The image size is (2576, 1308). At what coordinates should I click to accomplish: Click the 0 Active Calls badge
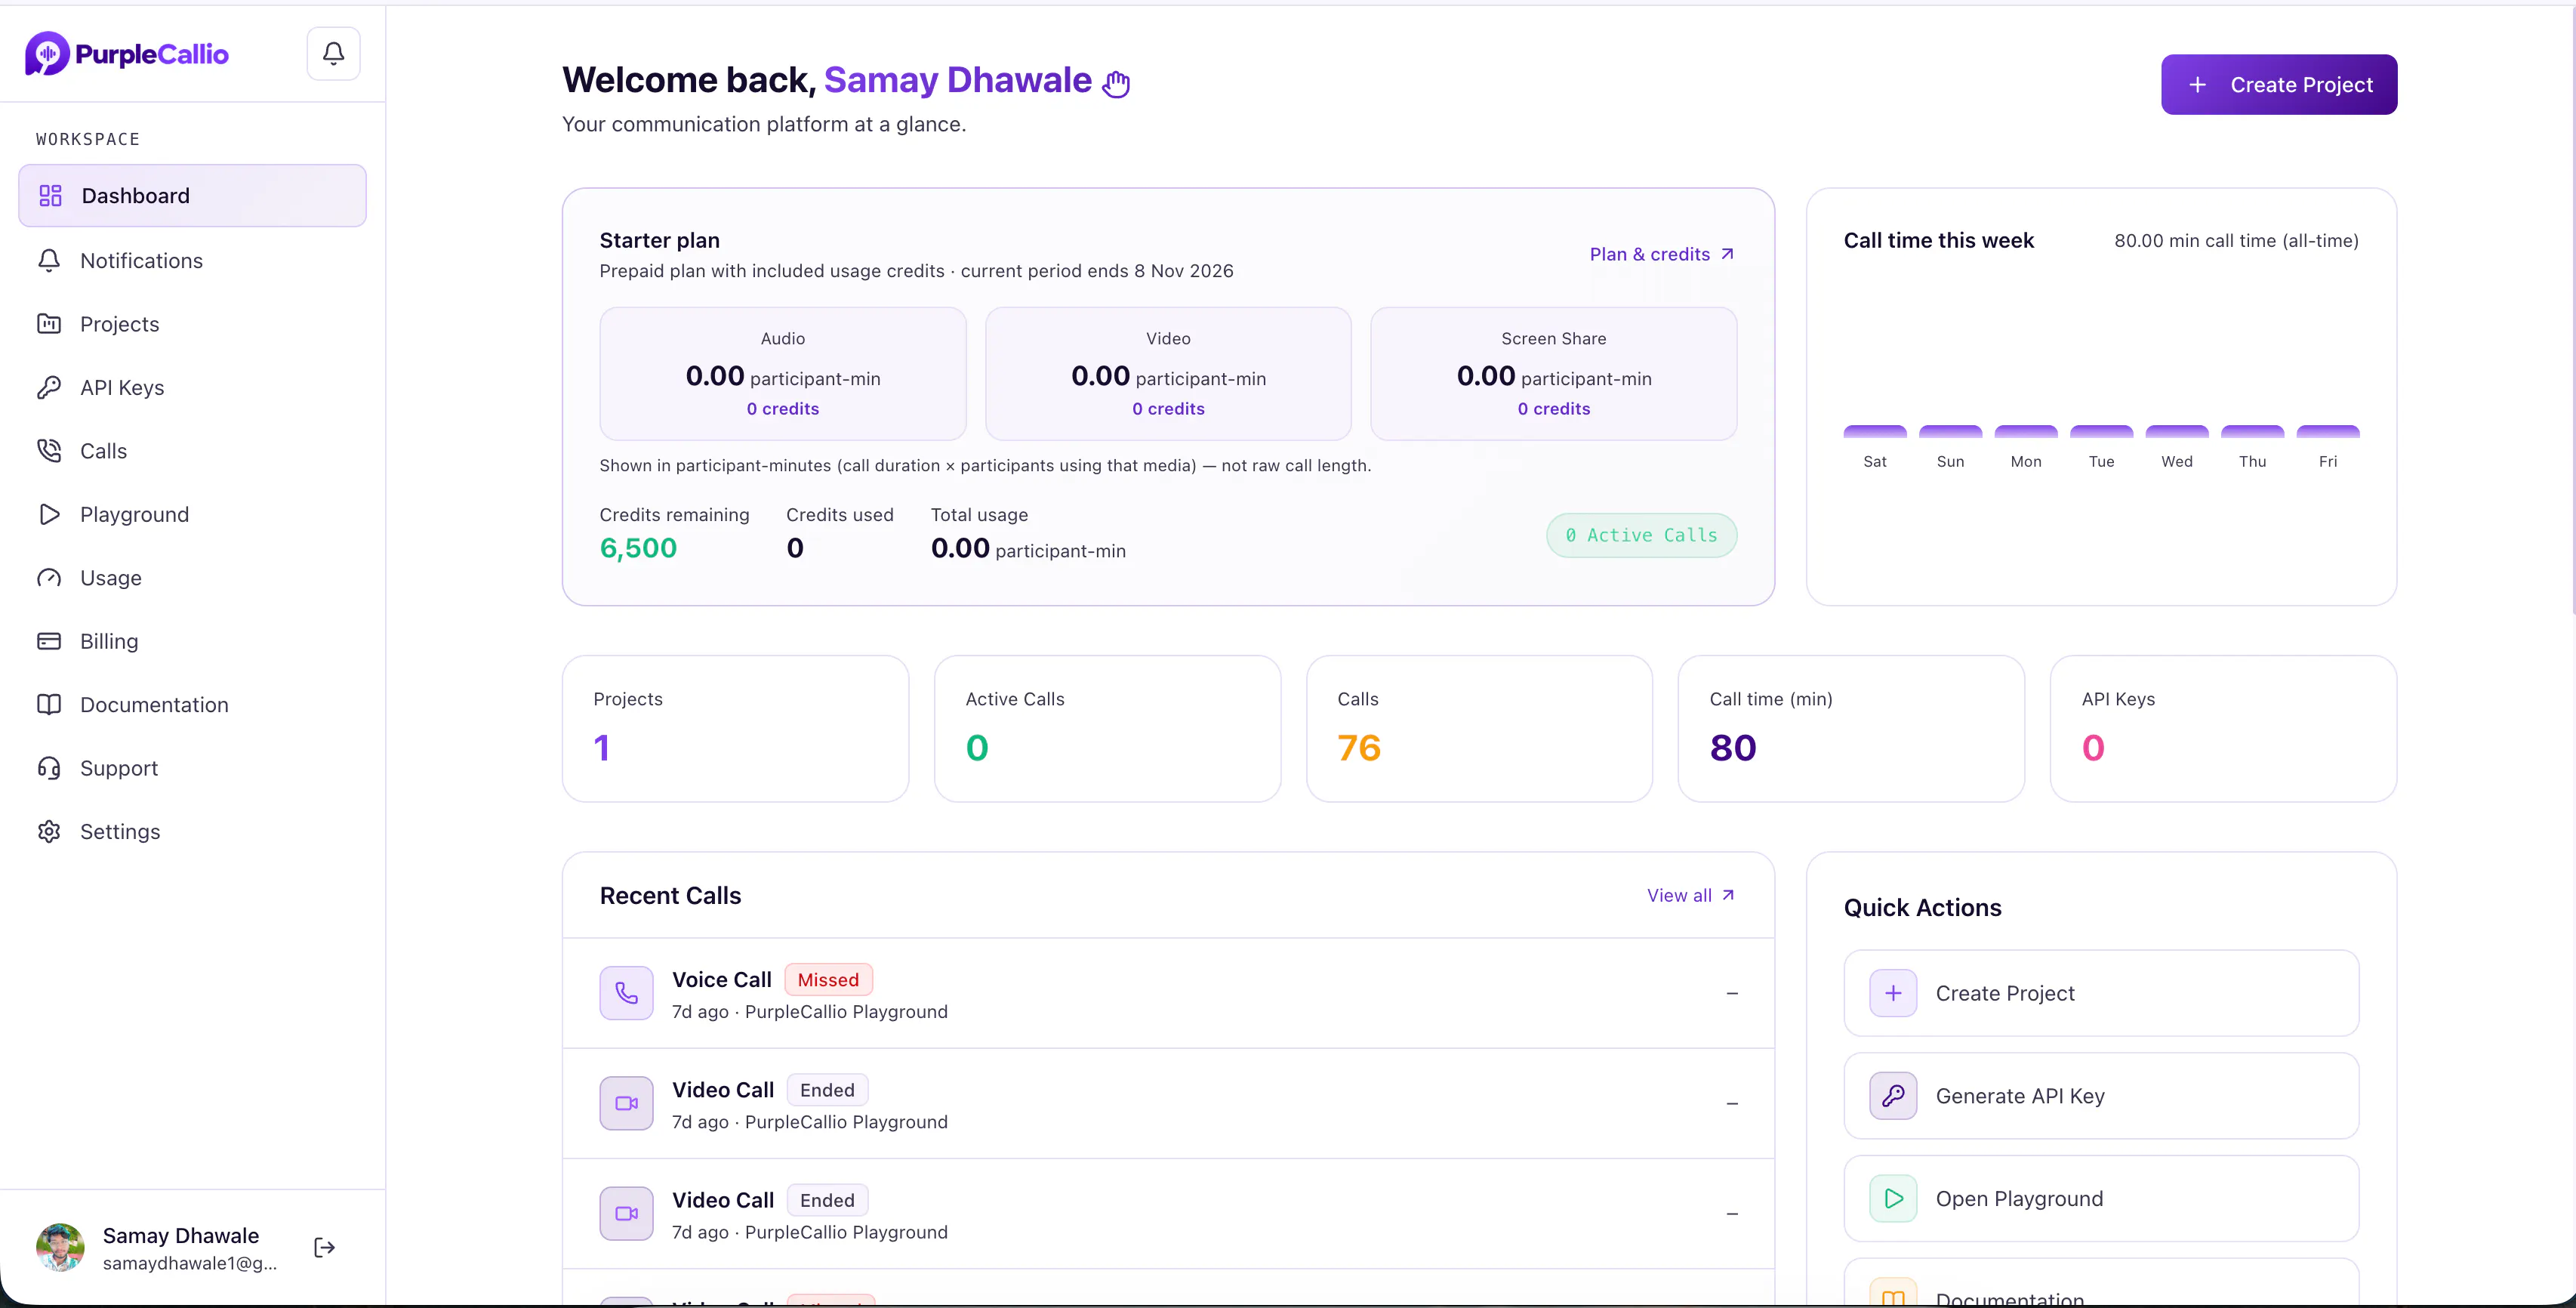tap(1641, 535)
